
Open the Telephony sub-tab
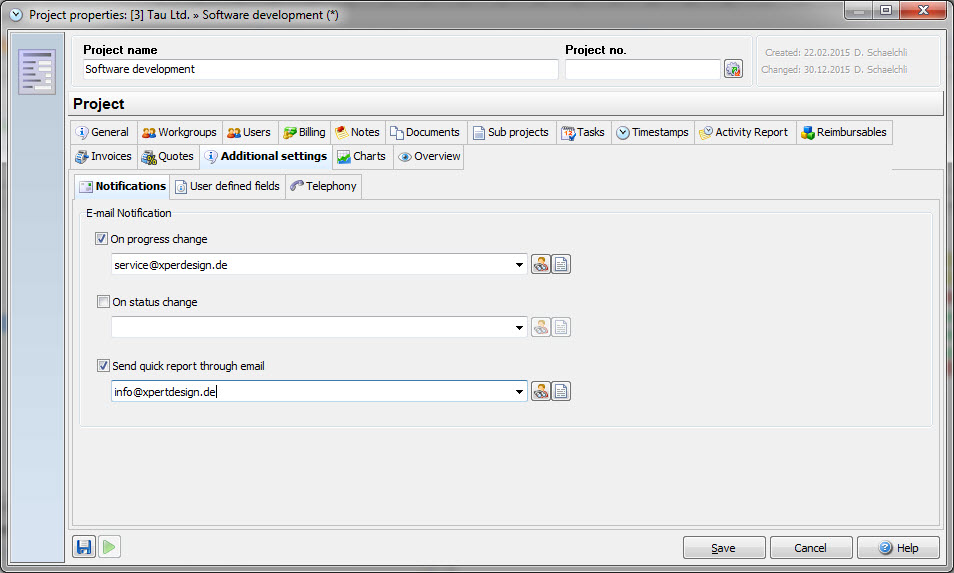[323, 186]
